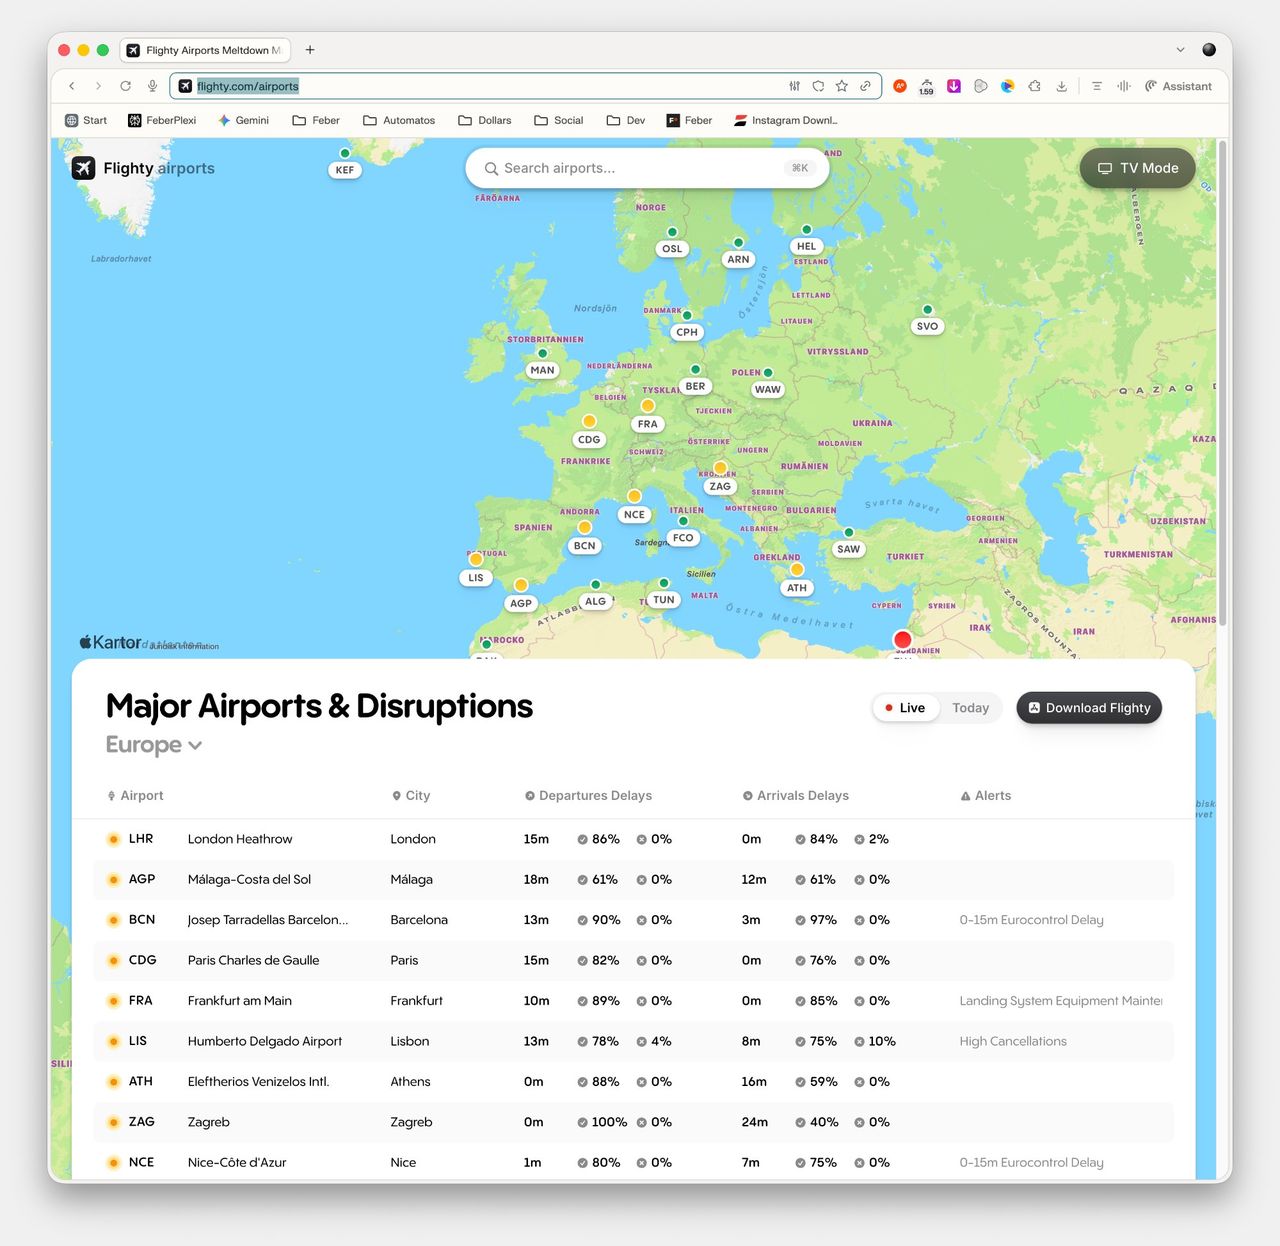This screenshot has height=1246, width=1280.
Task: Click the browser reload page icon
Action: click(125, 86)
